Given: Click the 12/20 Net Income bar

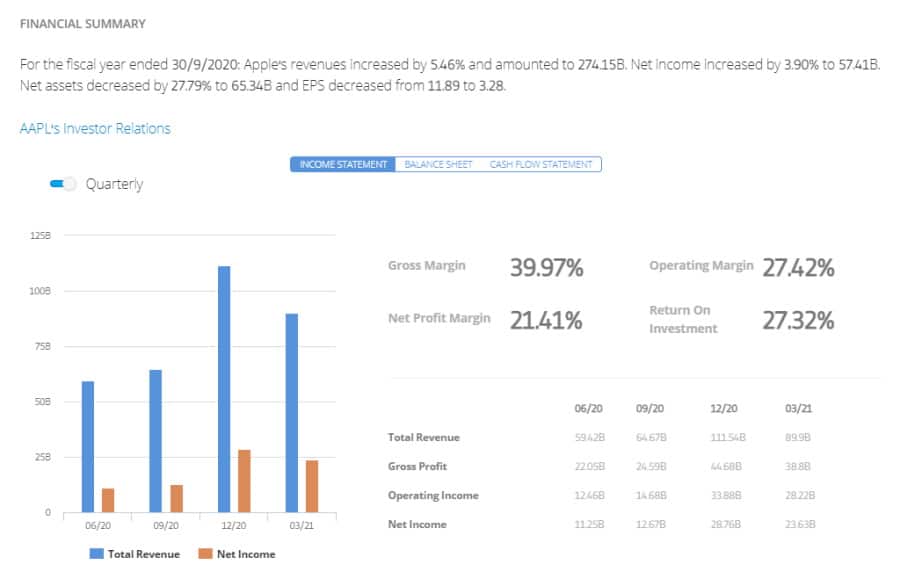Looking at the screenshot, I should point(245,481).
